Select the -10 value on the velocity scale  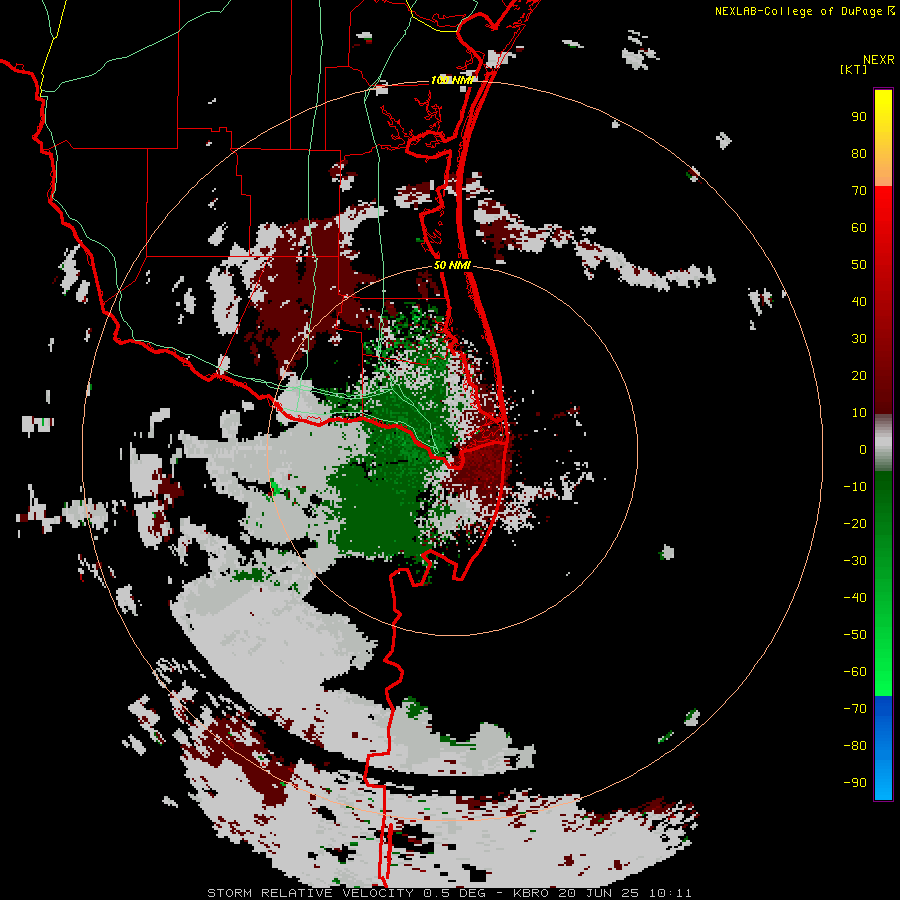click(x=855, y=487)
